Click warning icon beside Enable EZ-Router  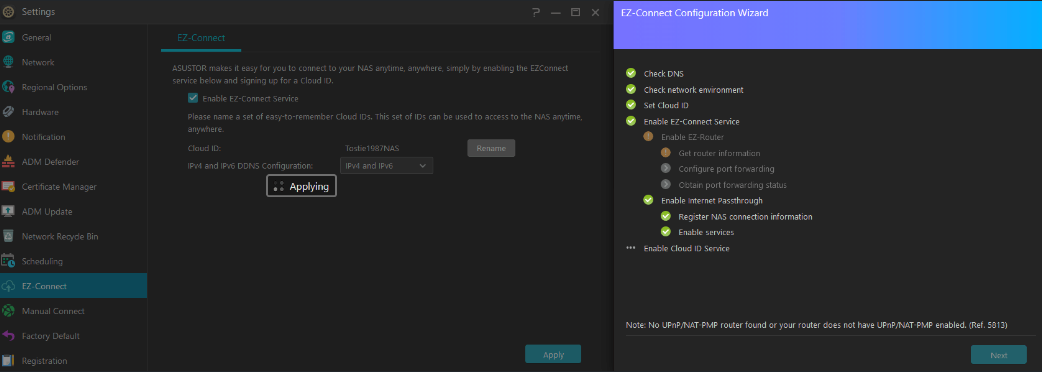coord(649,137)
